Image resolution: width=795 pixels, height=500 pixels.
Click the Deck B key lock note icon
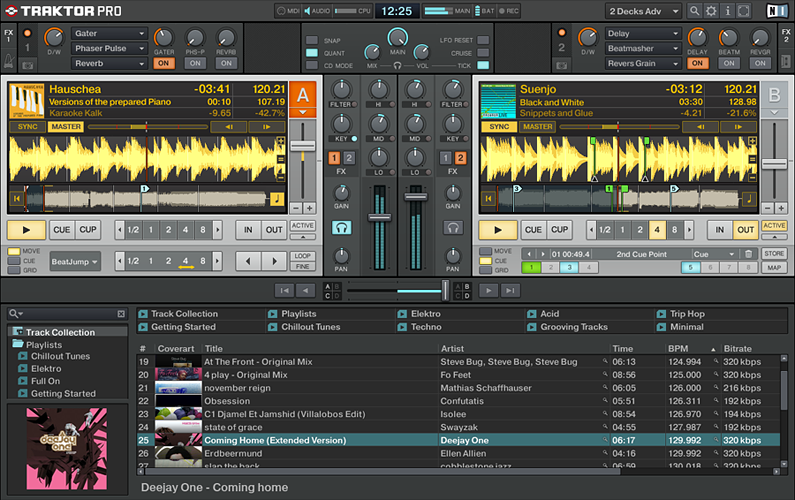tap(749, 199)
